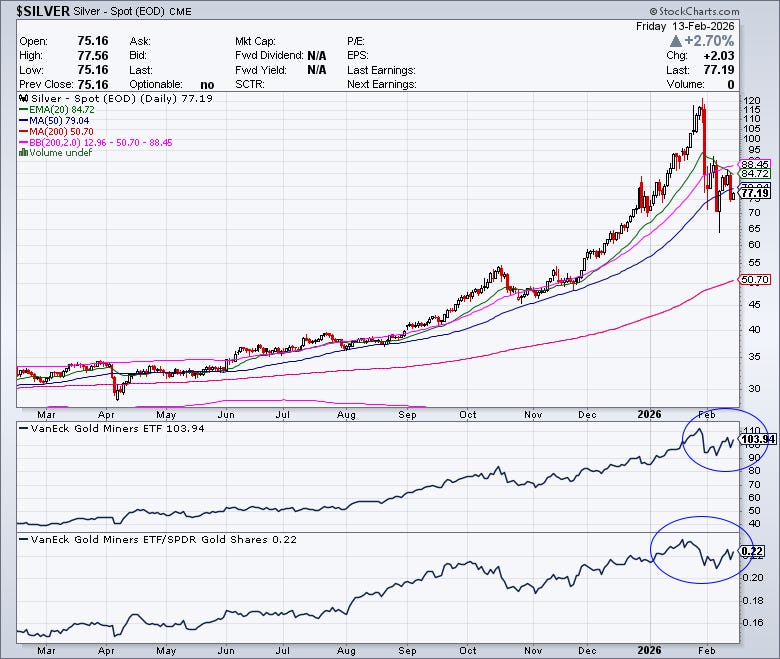This screenshot has width=780, height=659.
Task: Click the 30 label on the silver price axis
Action: click(x=755, y=388)
